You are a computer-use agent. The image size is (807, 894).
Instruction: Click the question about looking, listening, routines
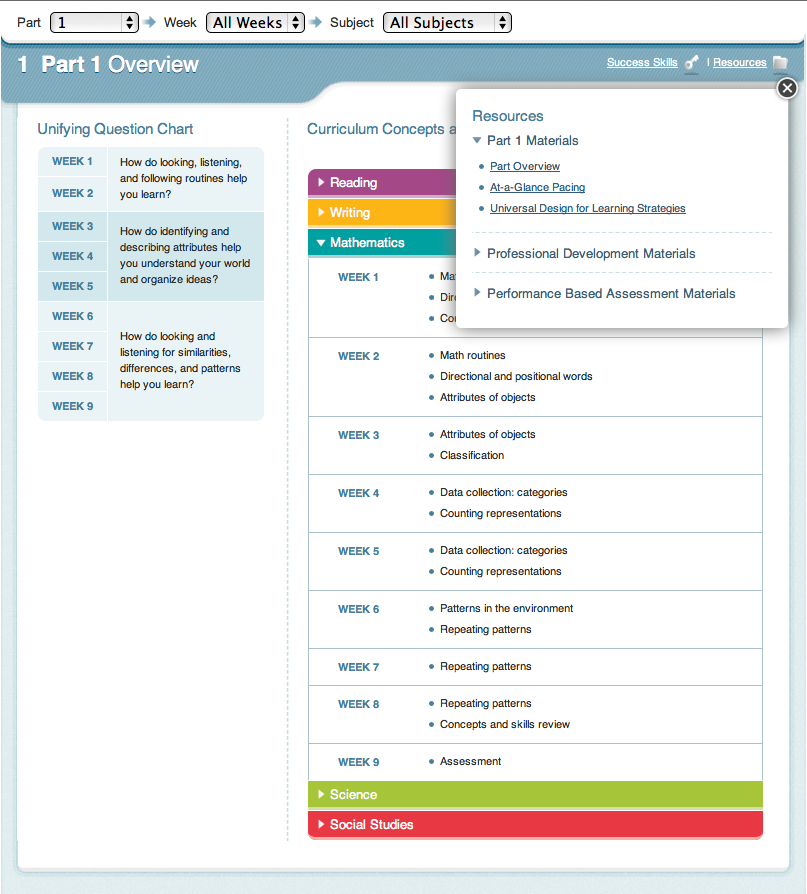point(183,178)
